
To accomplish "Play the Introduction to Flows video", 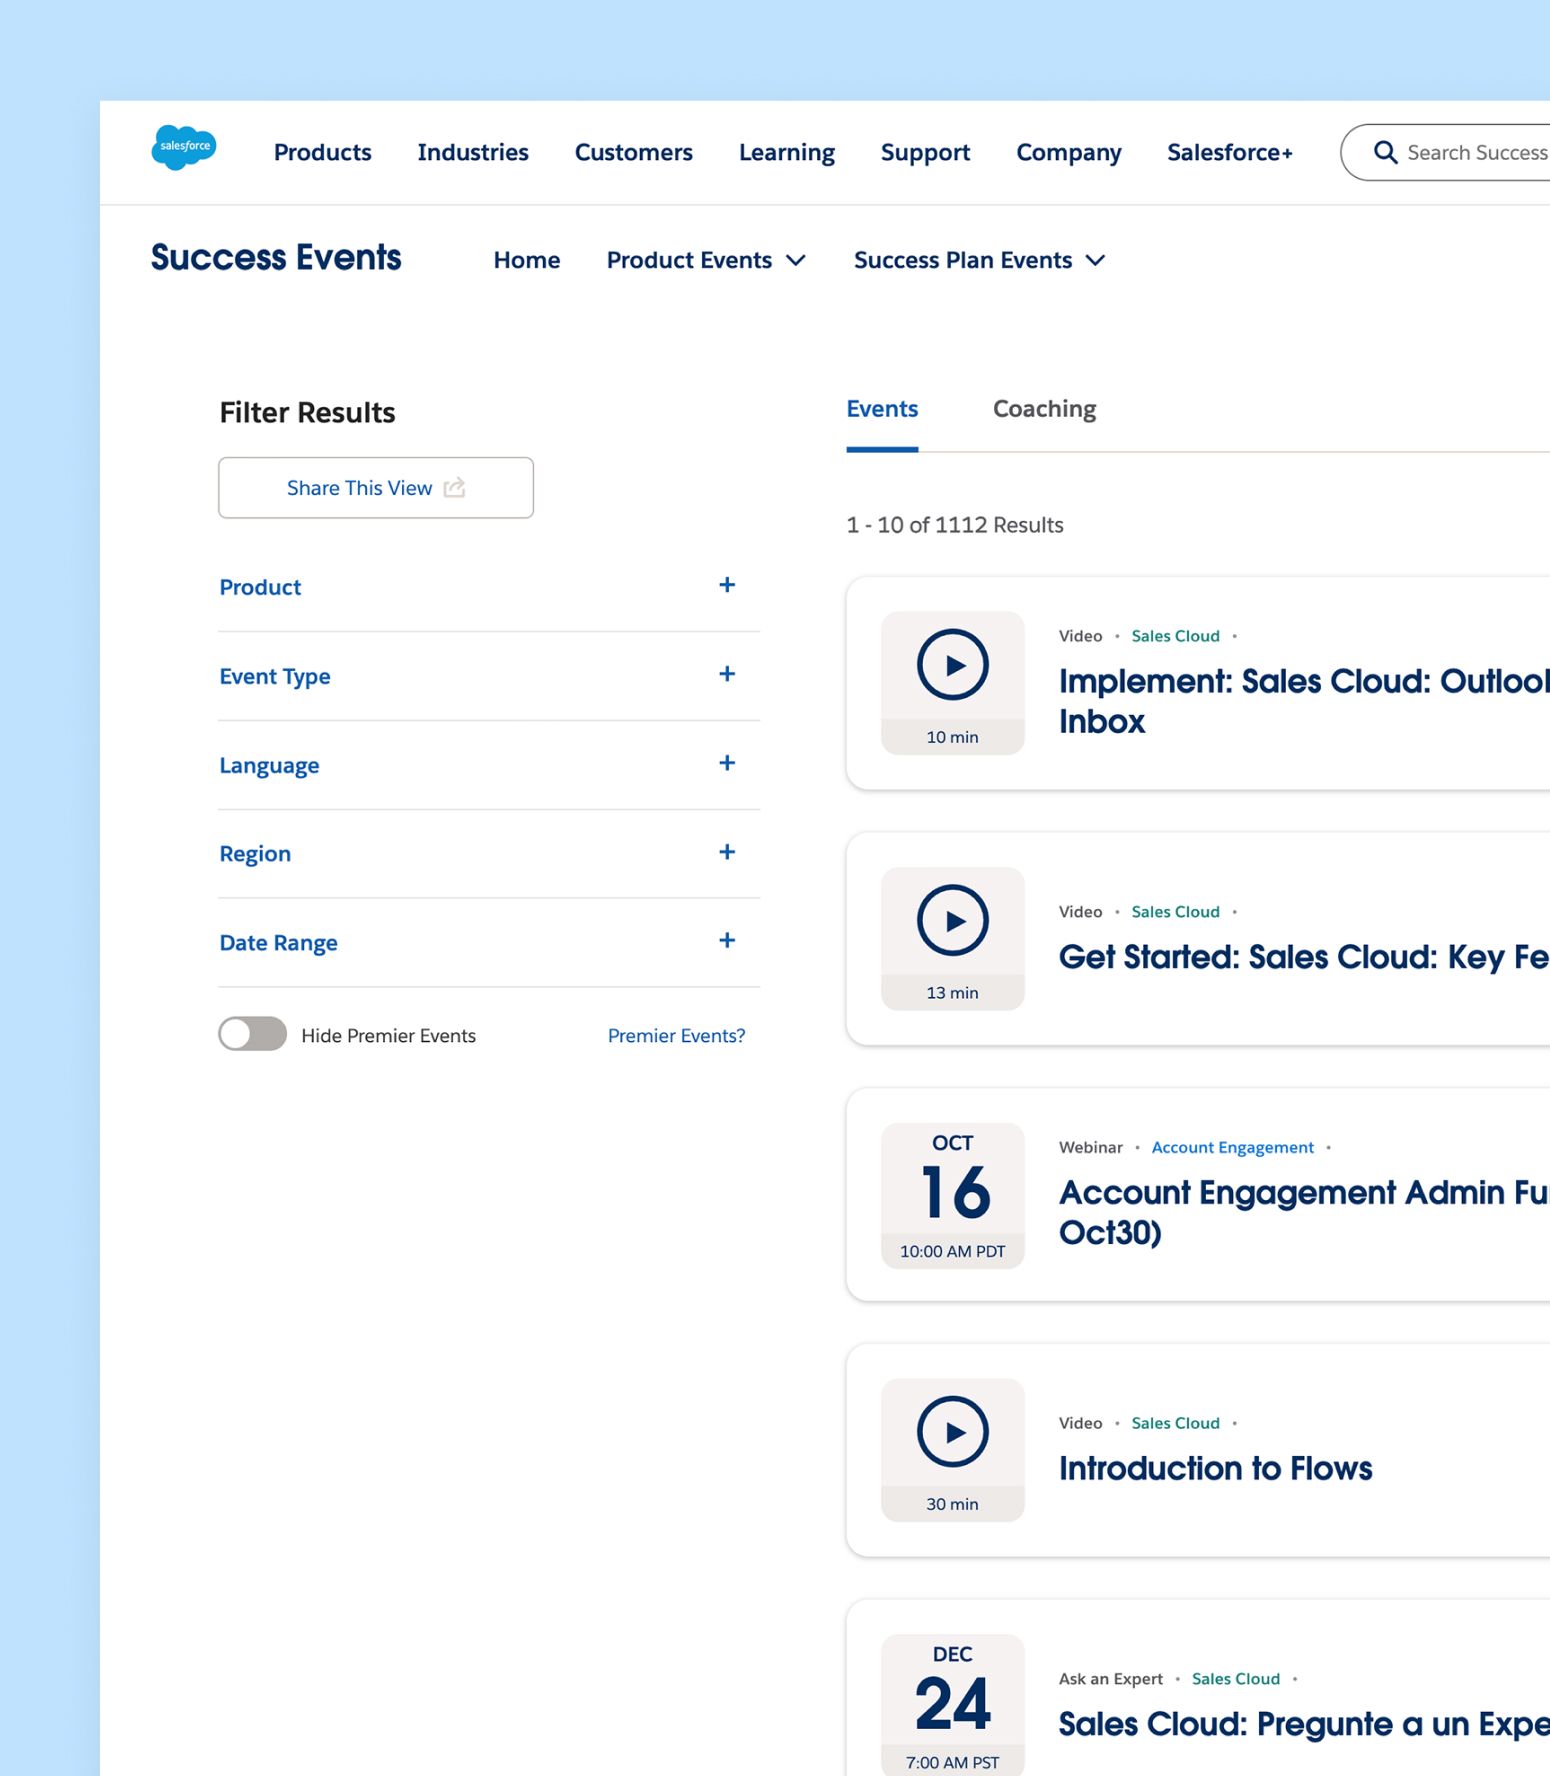I will coord(952,1432).
